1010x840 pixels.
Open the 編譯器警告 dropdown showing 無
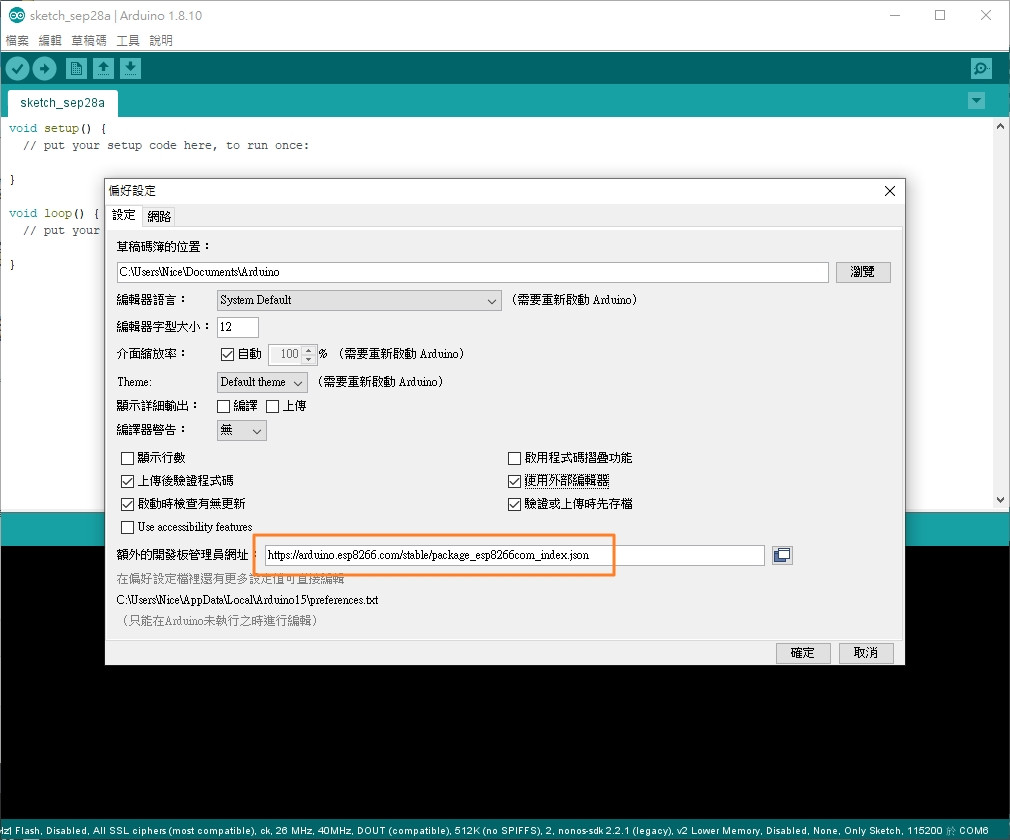tap(242, 430)
